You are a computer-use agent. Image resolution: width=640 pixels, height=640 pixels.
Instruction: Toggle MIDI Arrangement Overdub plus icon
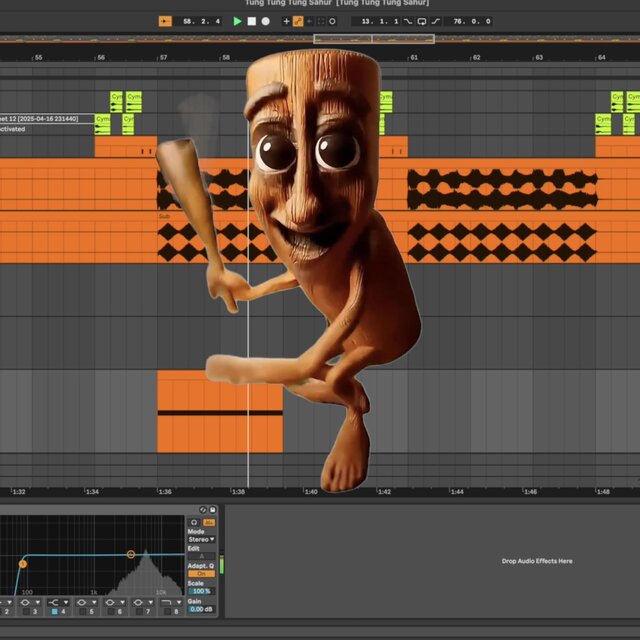coord(286,21)
